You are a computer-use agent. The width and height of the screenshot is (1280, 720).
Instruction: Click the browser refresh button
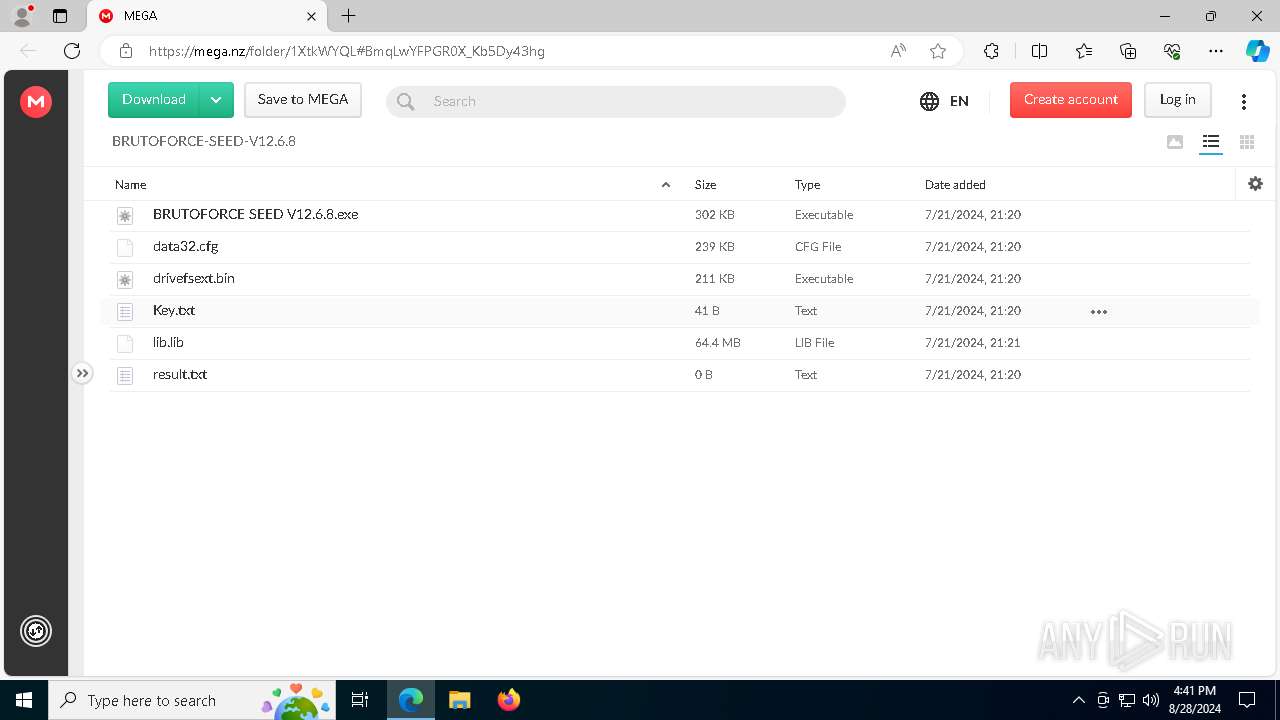pos(72,51)
